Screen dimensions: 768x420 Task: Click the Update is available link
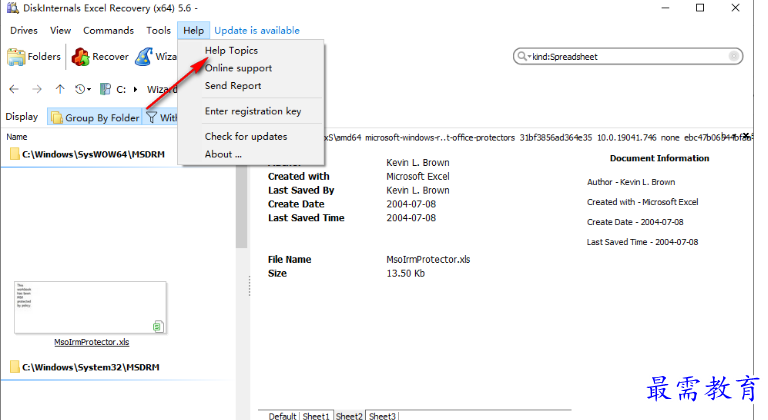257,30
